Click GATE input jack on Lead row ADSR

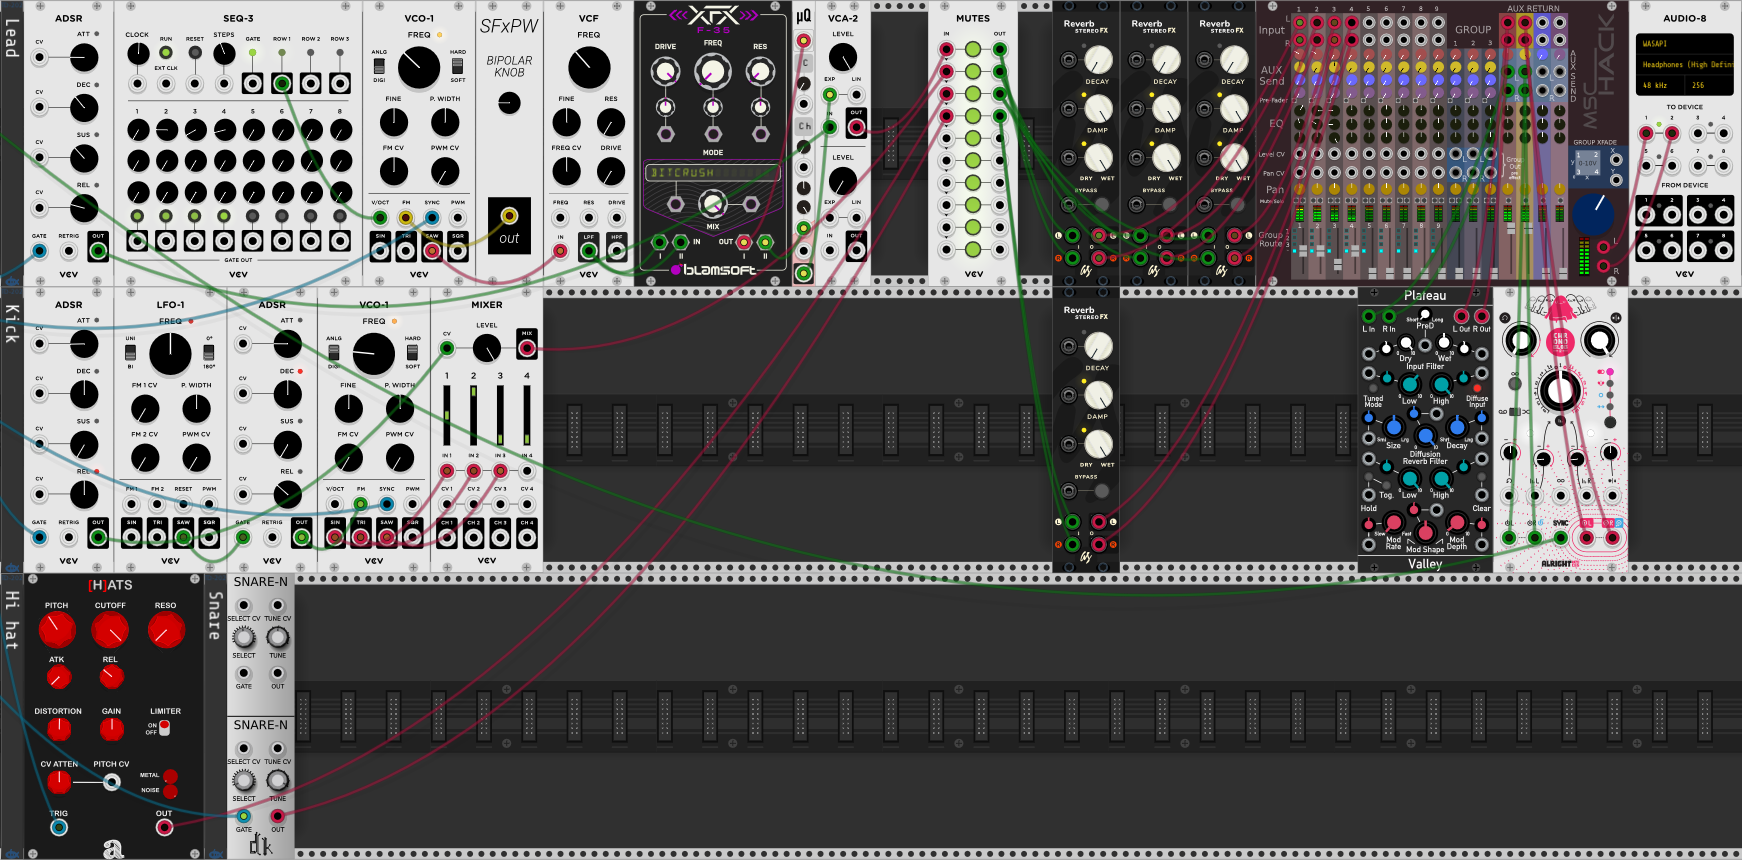(39, 251)
